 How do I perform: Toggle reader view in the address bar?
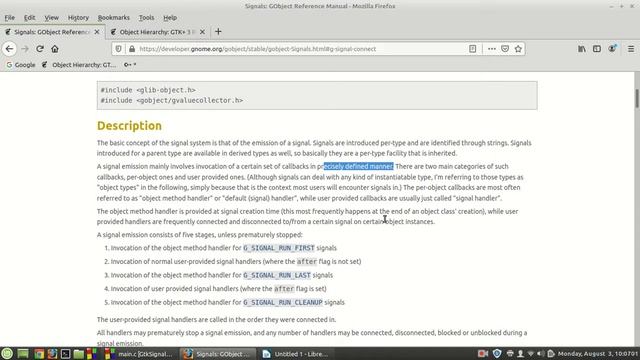click(x=472, y=49)
